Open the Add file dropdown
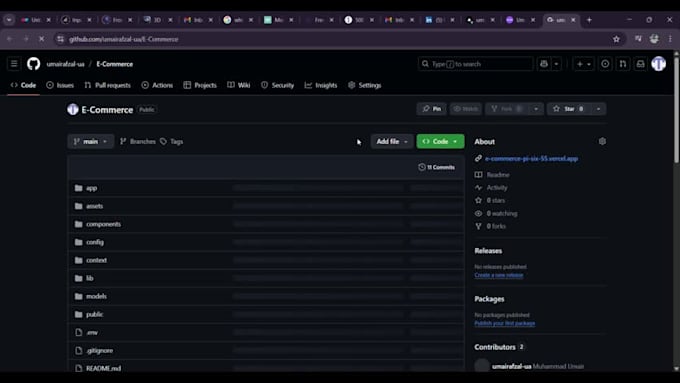680x383 pixels. click(392, 141)
